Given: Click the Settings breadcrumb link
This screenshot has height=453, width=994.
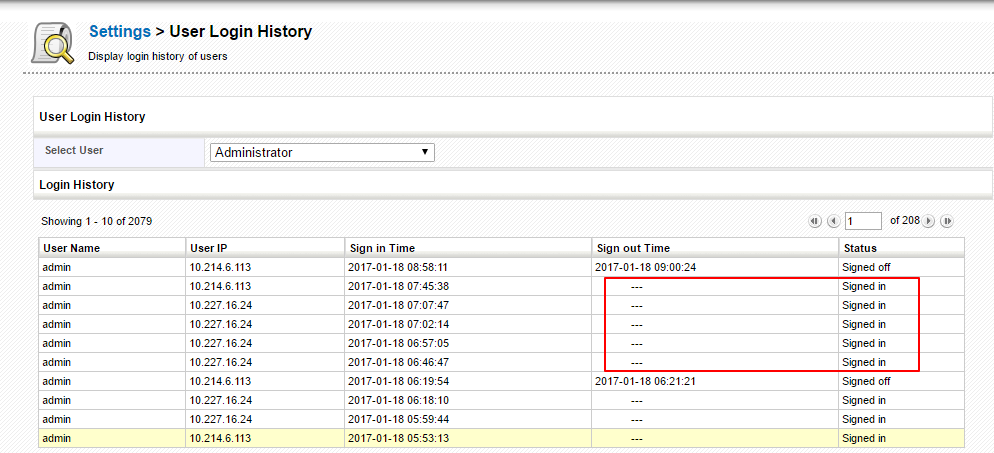Looking at the screenshot, I should (119, 32).
